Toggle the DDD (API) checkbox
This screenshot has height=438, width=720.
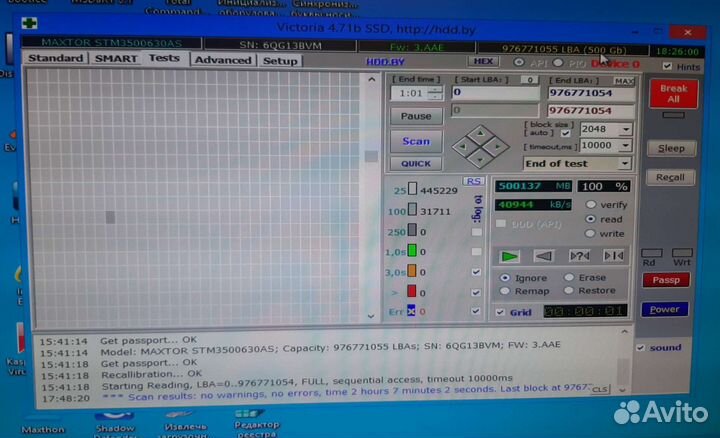501,224
